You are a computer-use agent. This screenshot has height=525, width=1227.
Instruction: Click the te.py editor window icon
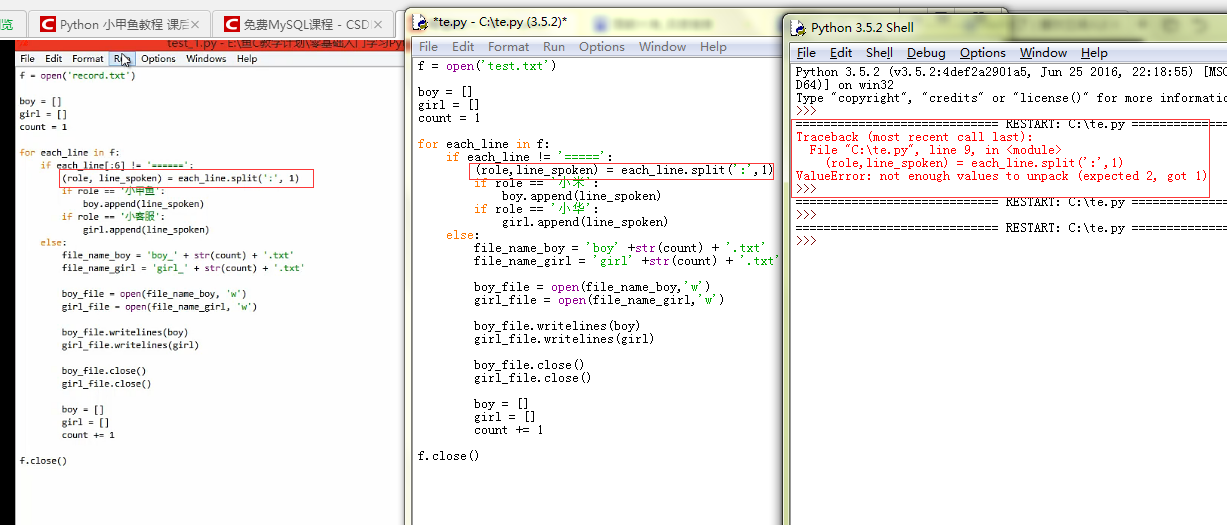(424, 21)
